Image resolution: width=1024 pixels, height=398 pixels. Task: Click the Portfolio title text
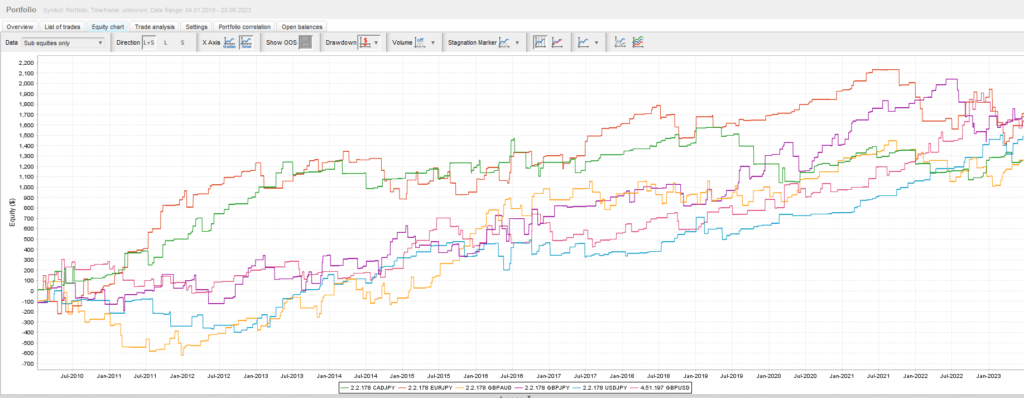coord(21,10)
